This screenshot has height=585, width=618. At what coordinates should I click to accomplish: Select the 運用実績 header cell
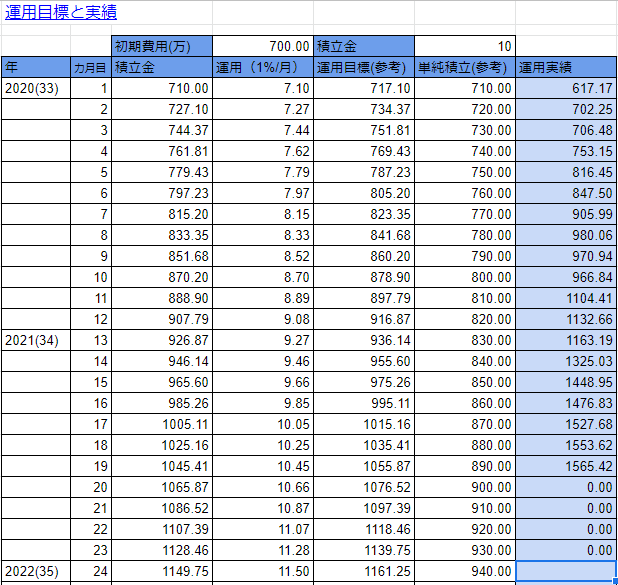coord(565,67)
